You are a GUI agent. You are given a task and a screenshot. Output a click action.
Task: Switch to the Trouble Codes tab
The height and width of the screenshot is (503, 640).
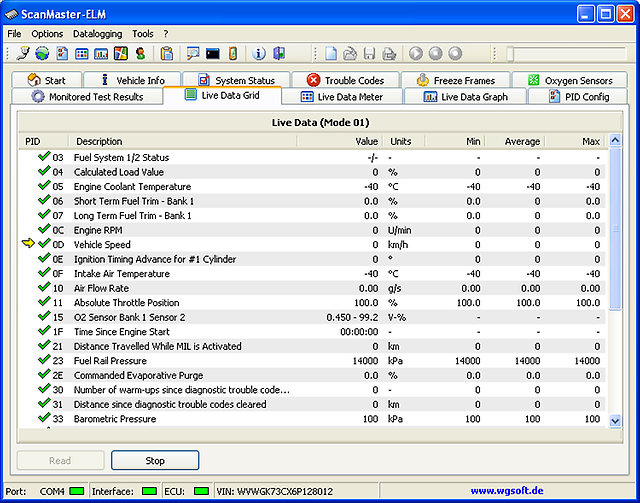346,80
